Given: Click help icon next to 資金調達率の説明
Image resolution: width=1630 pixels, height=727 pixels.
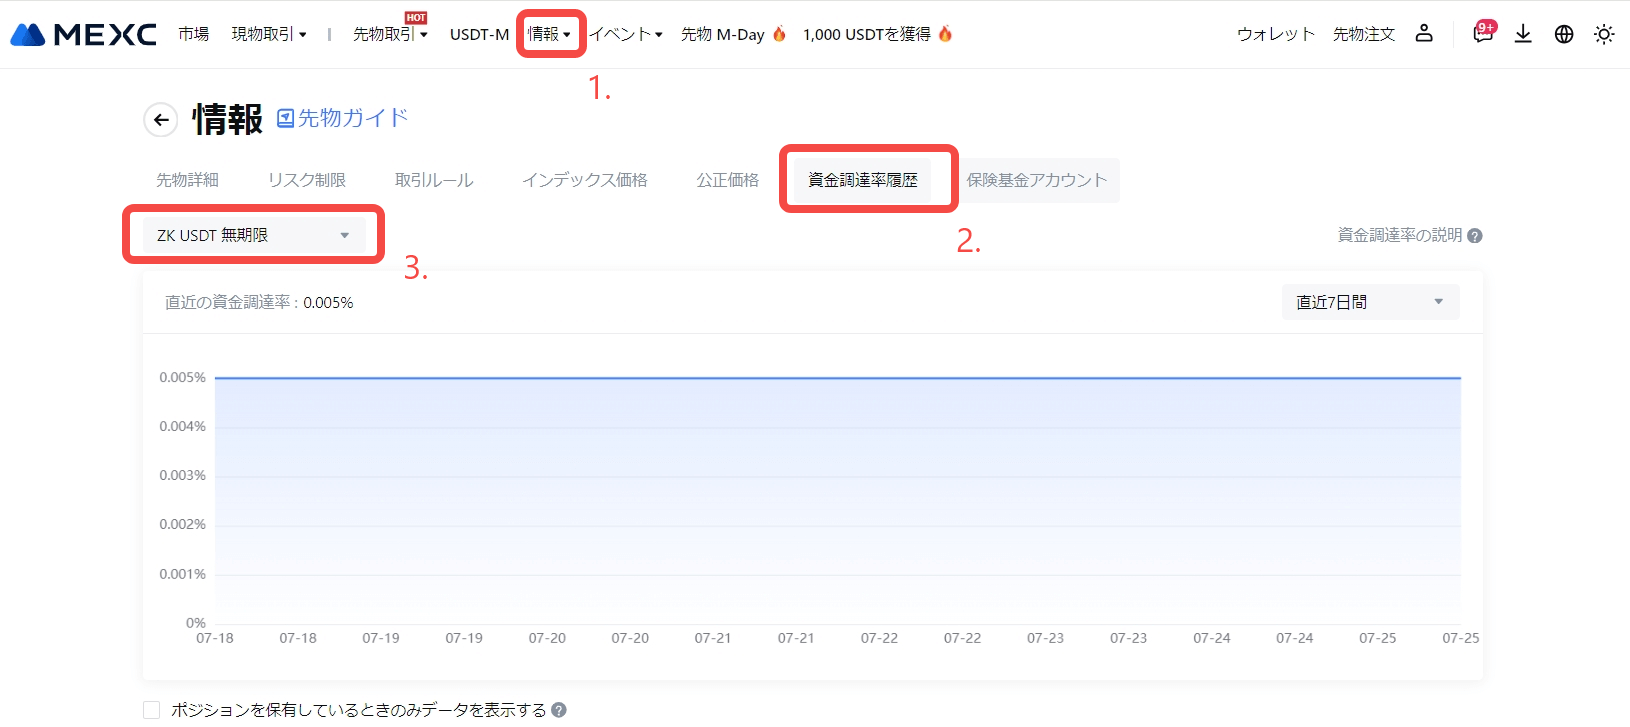Looking at the screenshot, I should point(1475,236).
